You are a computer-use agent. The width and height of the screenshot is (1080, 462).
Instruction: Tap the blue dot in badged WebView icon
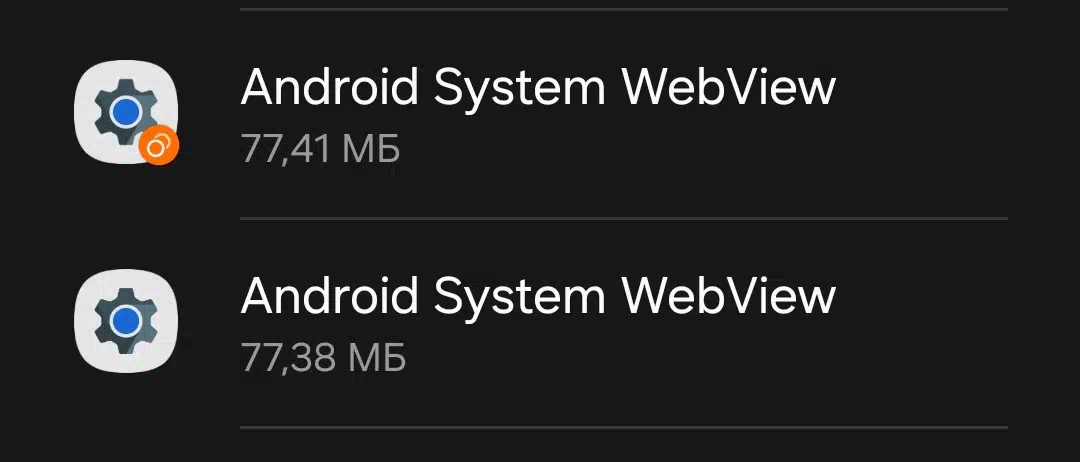click(x=125, y=112)
